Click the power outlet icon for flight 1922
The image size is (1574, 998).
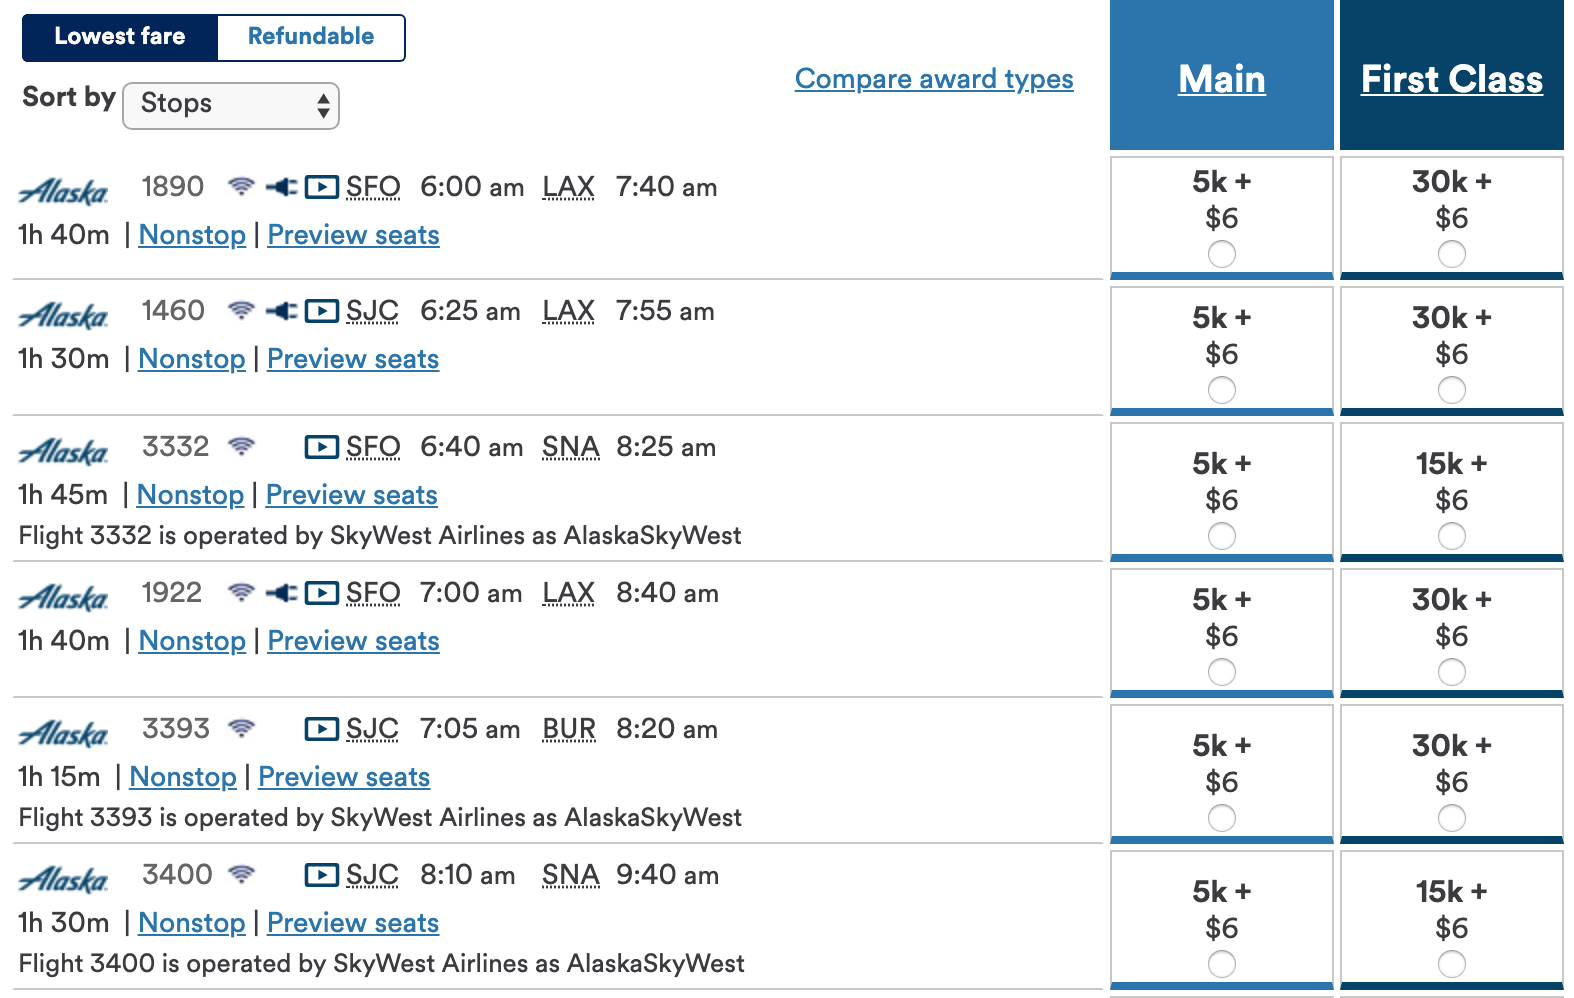click(282, 593)
